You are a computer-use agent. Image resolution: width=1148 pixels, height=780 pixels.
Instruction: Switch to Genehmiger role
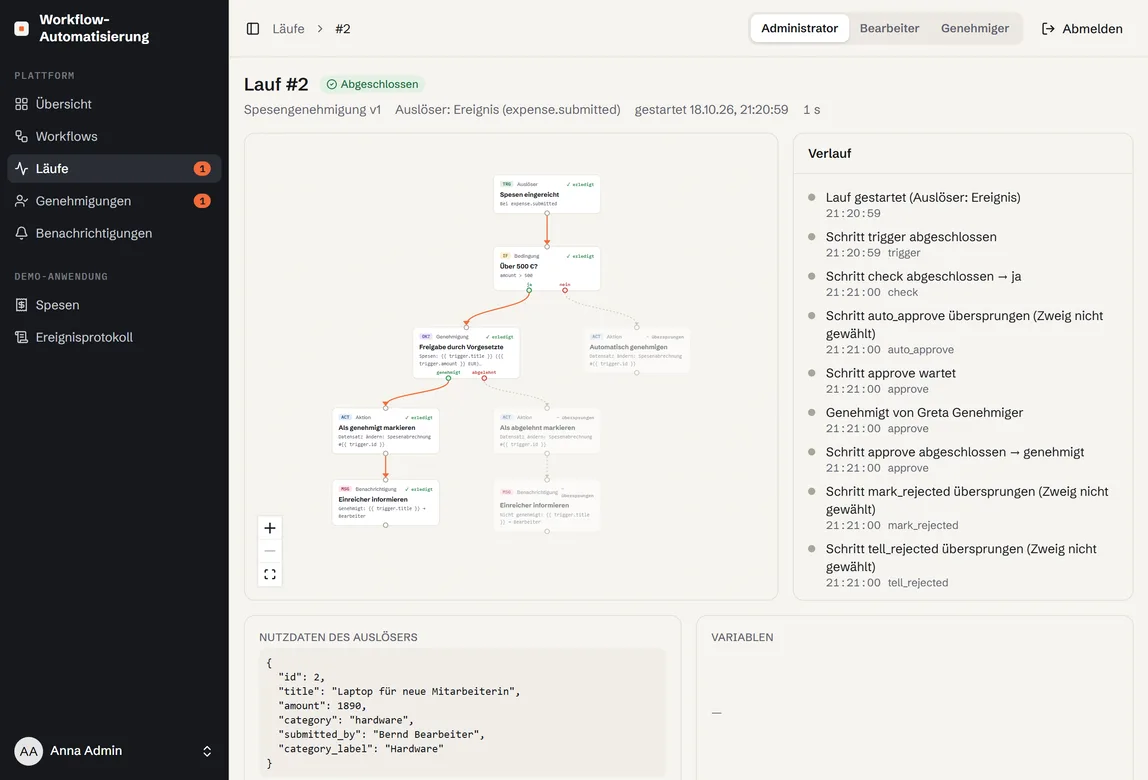click(974, 28)
